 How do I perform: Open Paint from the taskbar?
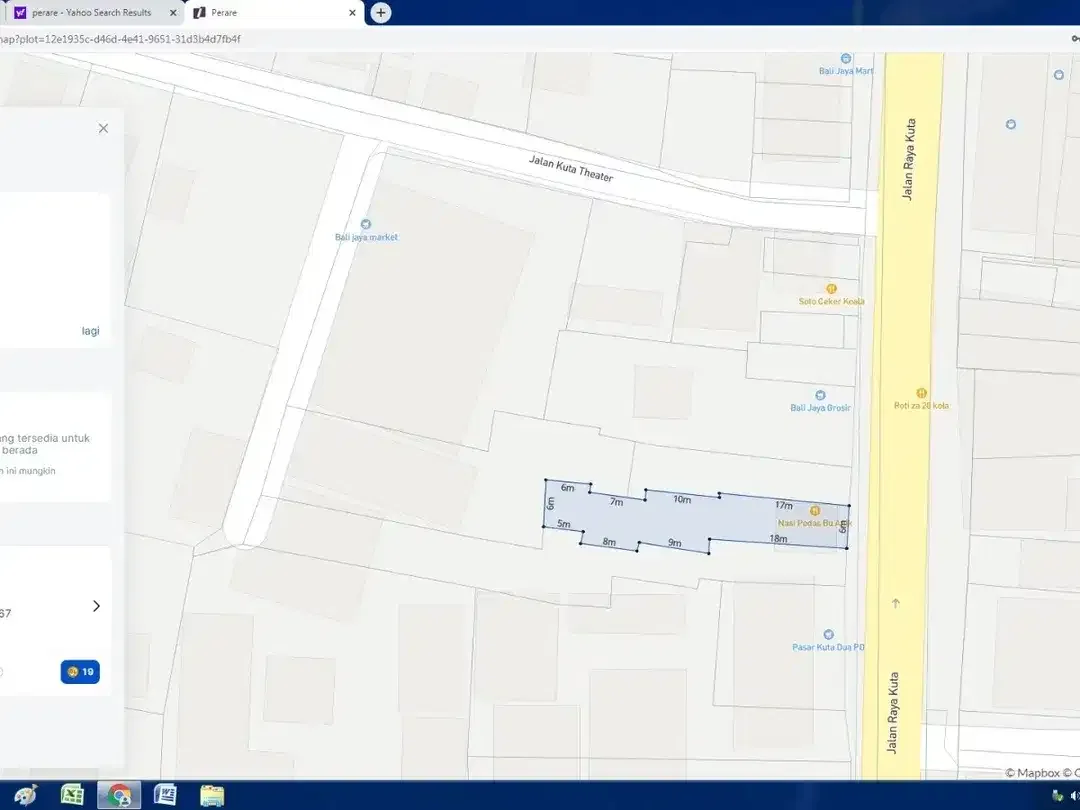pos(25,796)
